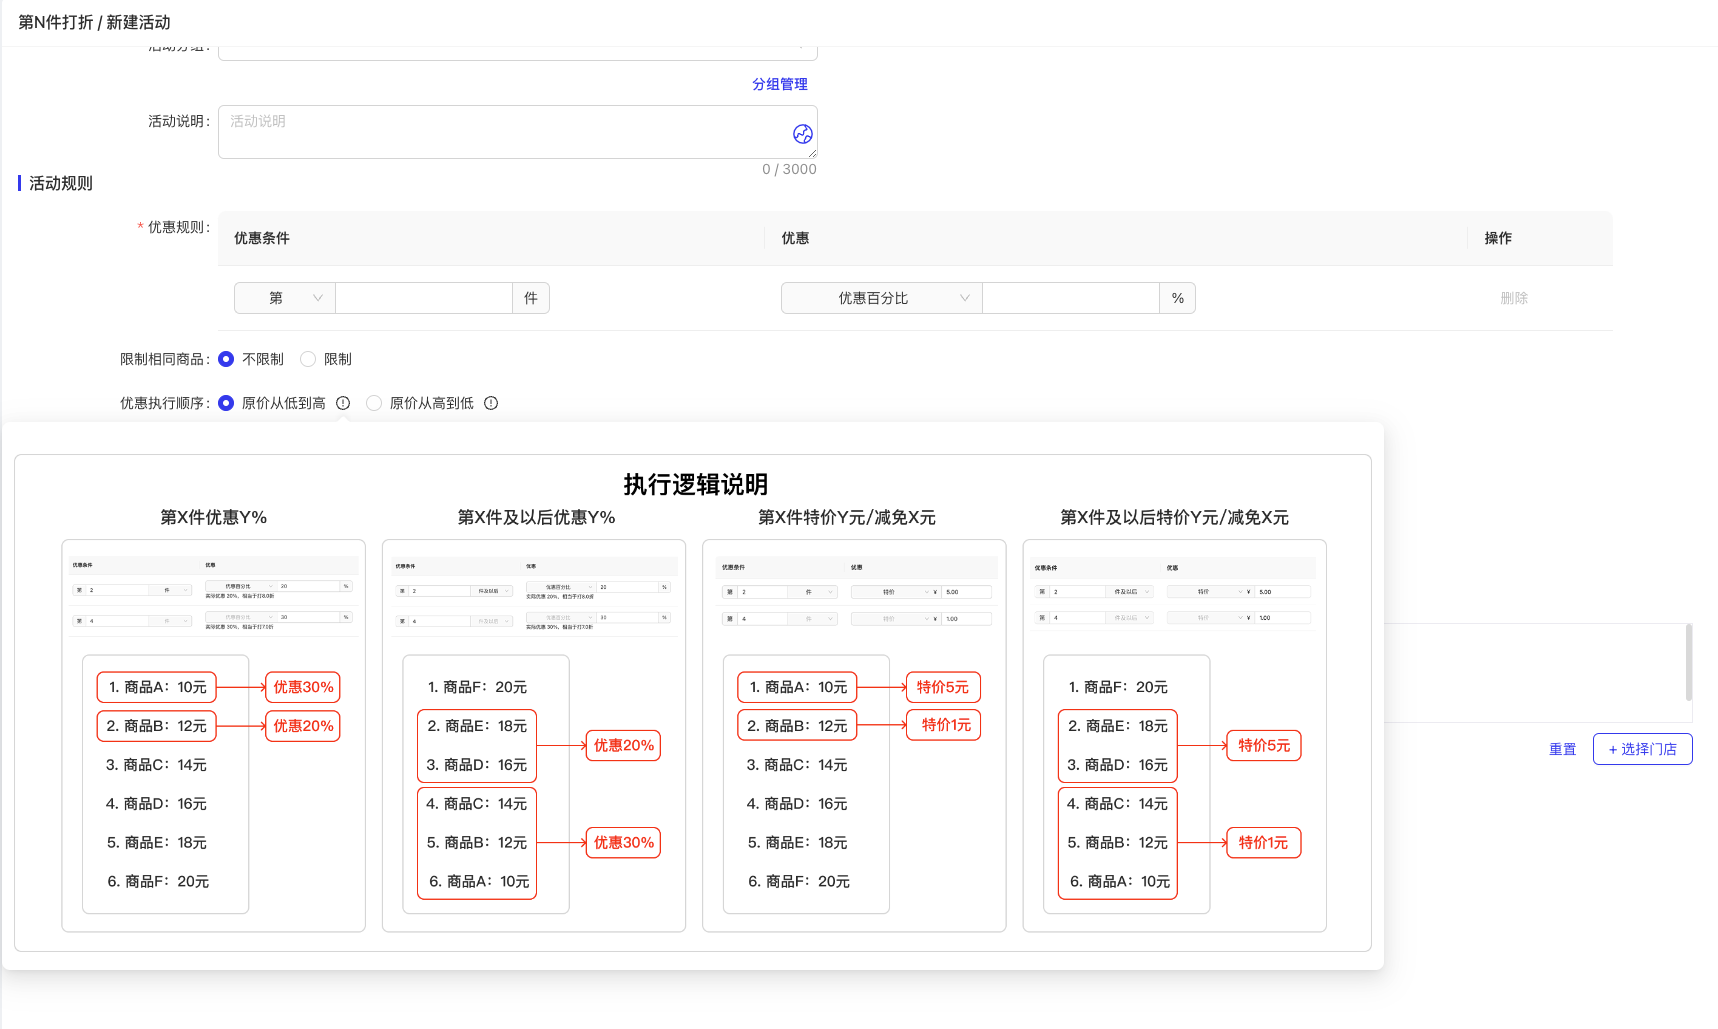This screenshot has height=1029, width=1718.
Task: Open the 第 condition dropdown
Action: [x=285, y=298]
